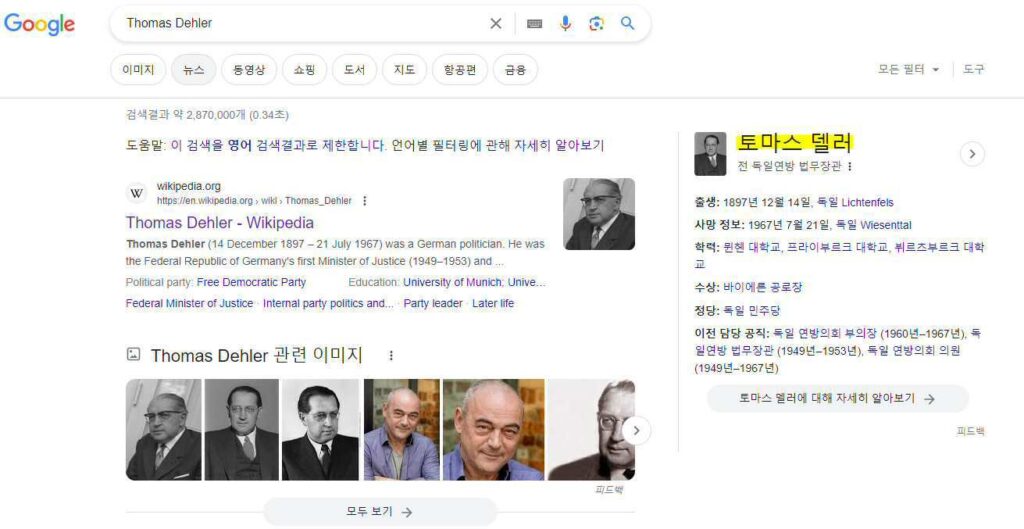This screenshot has width=1024, height=529.
Task: Click 피드백 below the image carousel
Action: (x=609, y=490)
